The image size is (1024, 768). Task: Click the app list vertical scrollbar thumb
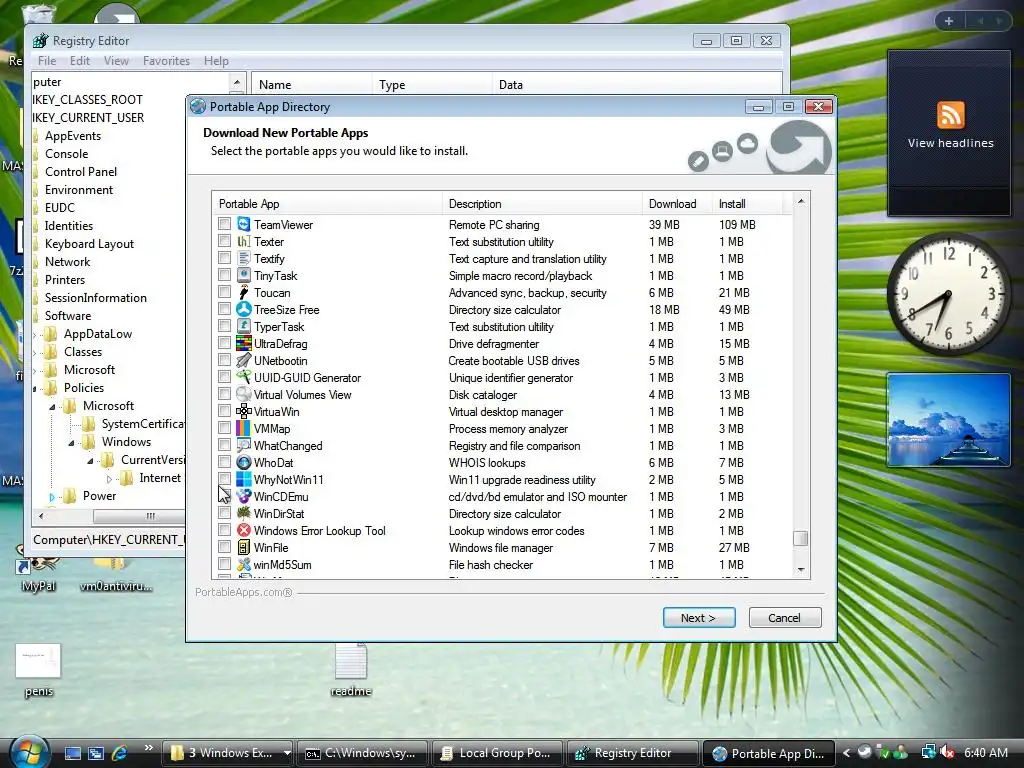click(x=801, y=538)
